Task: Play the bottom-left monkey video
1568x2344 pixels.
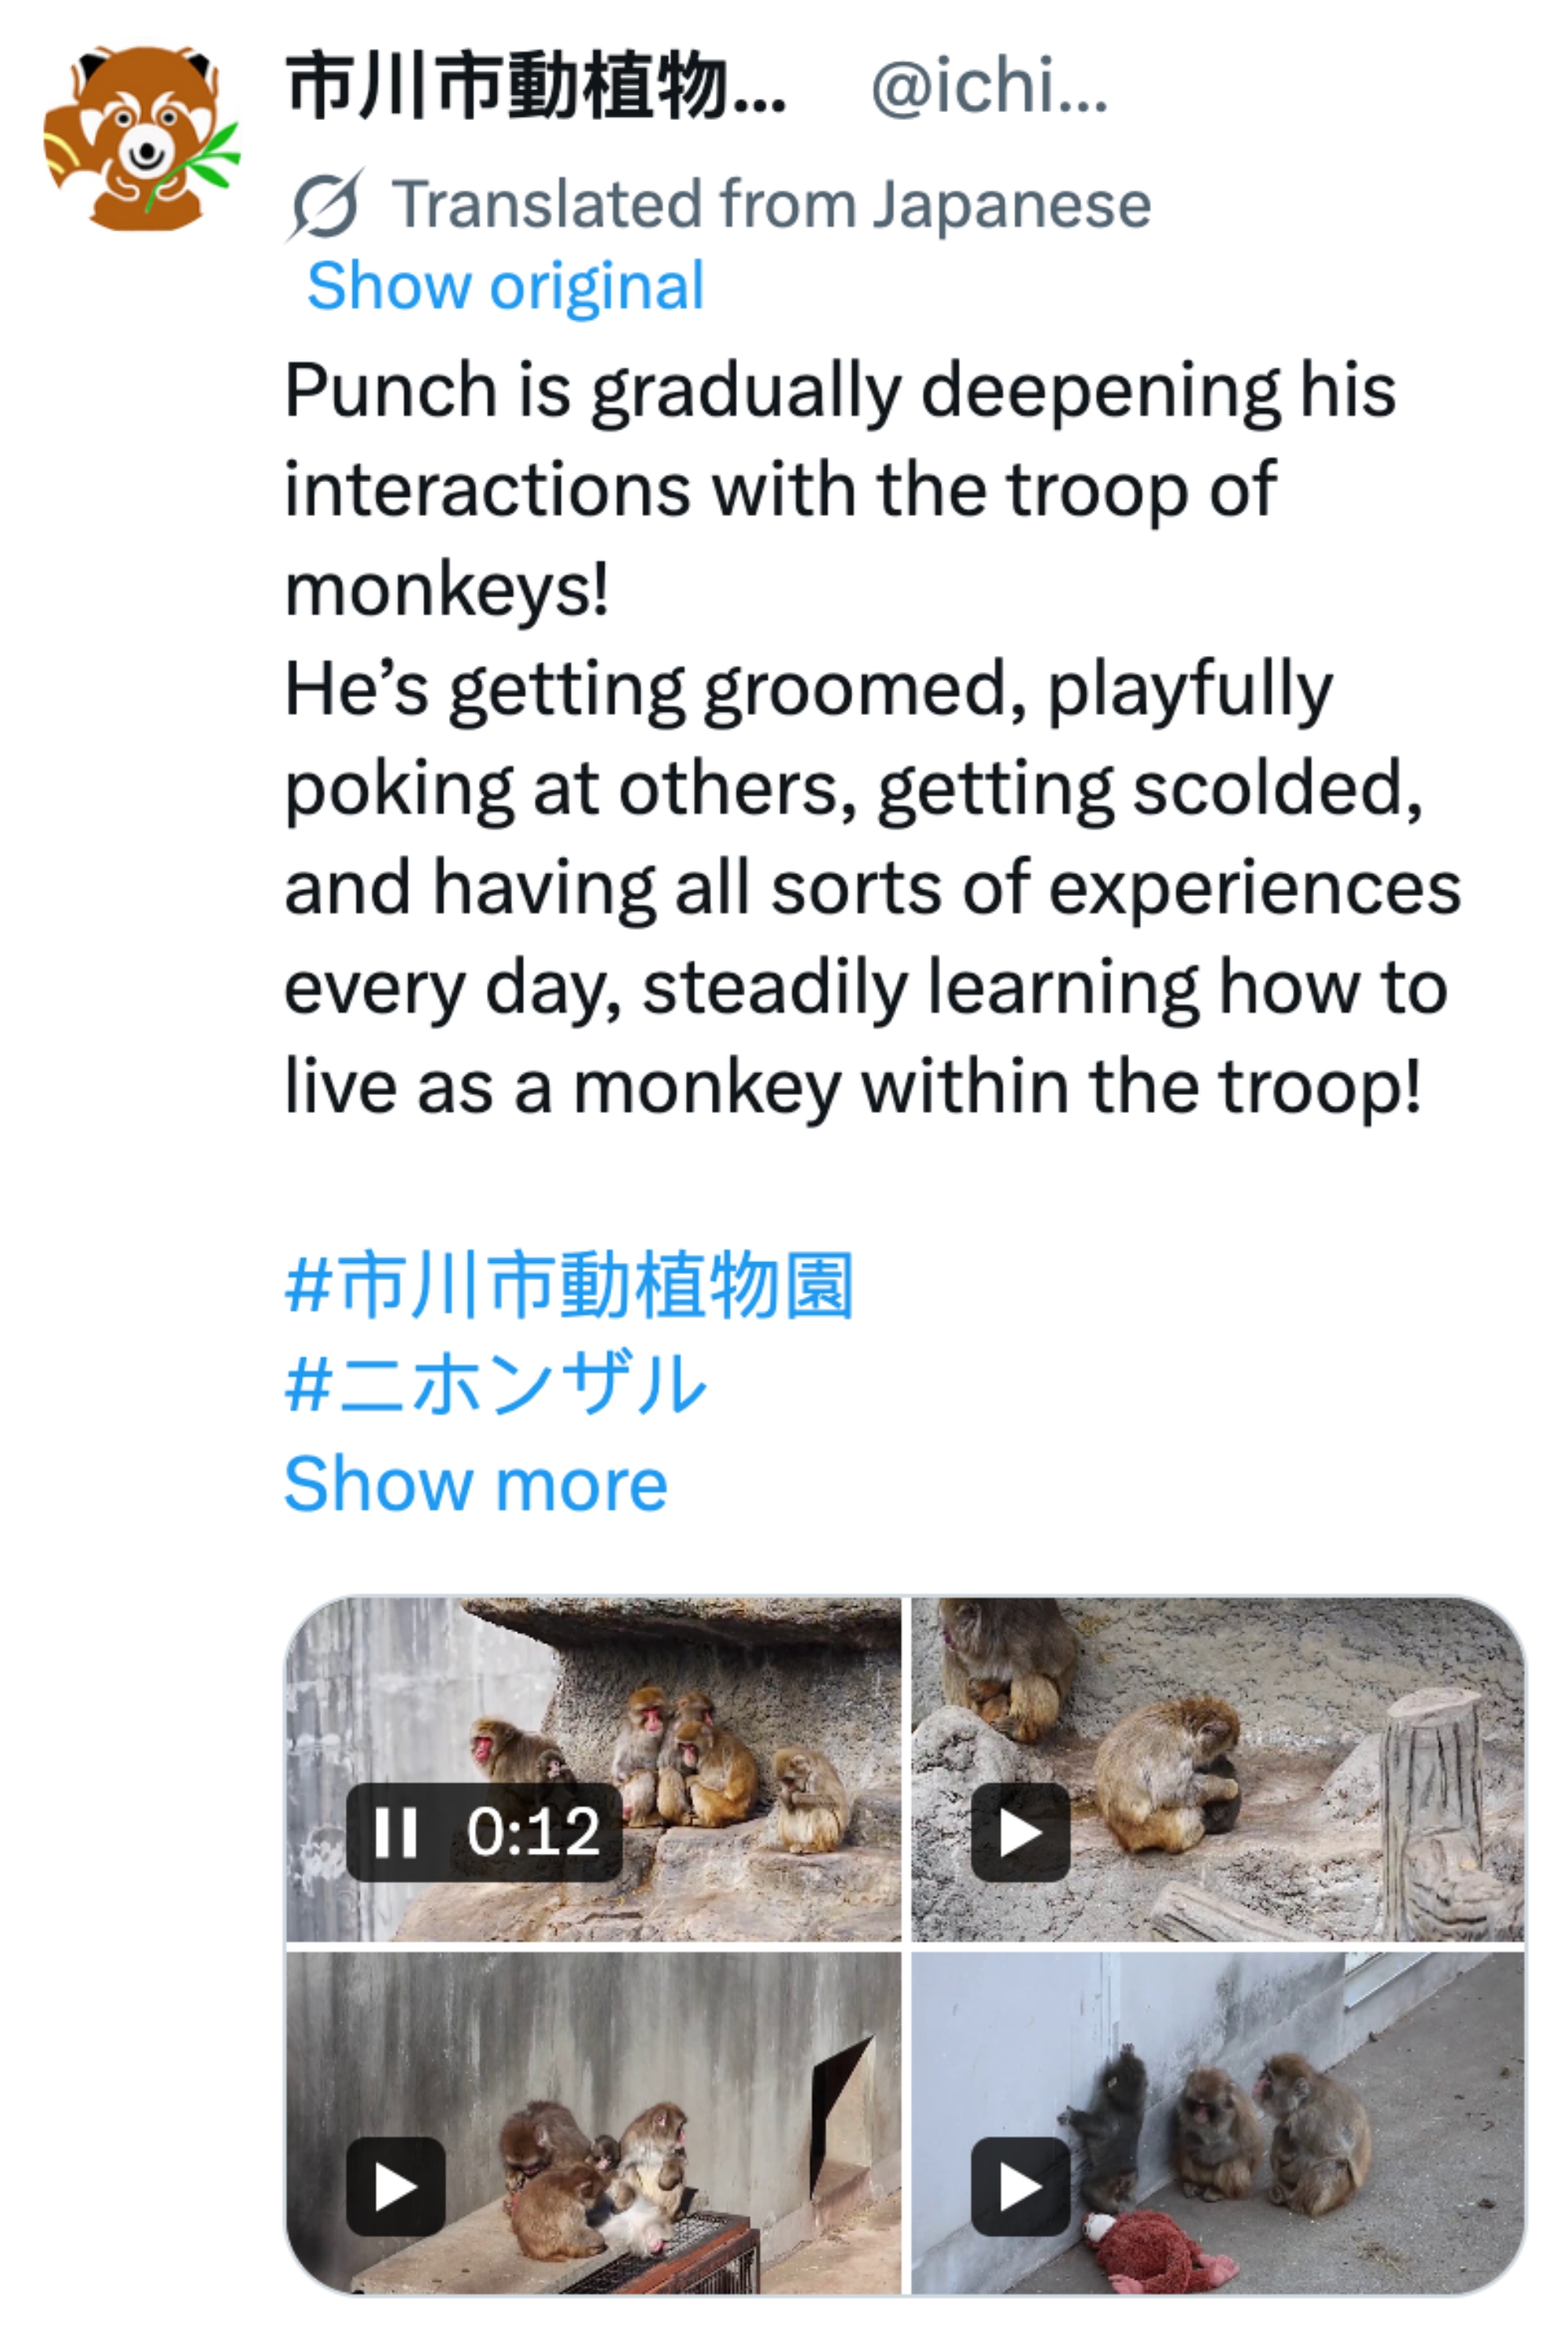Action: tap(395, 2187)
